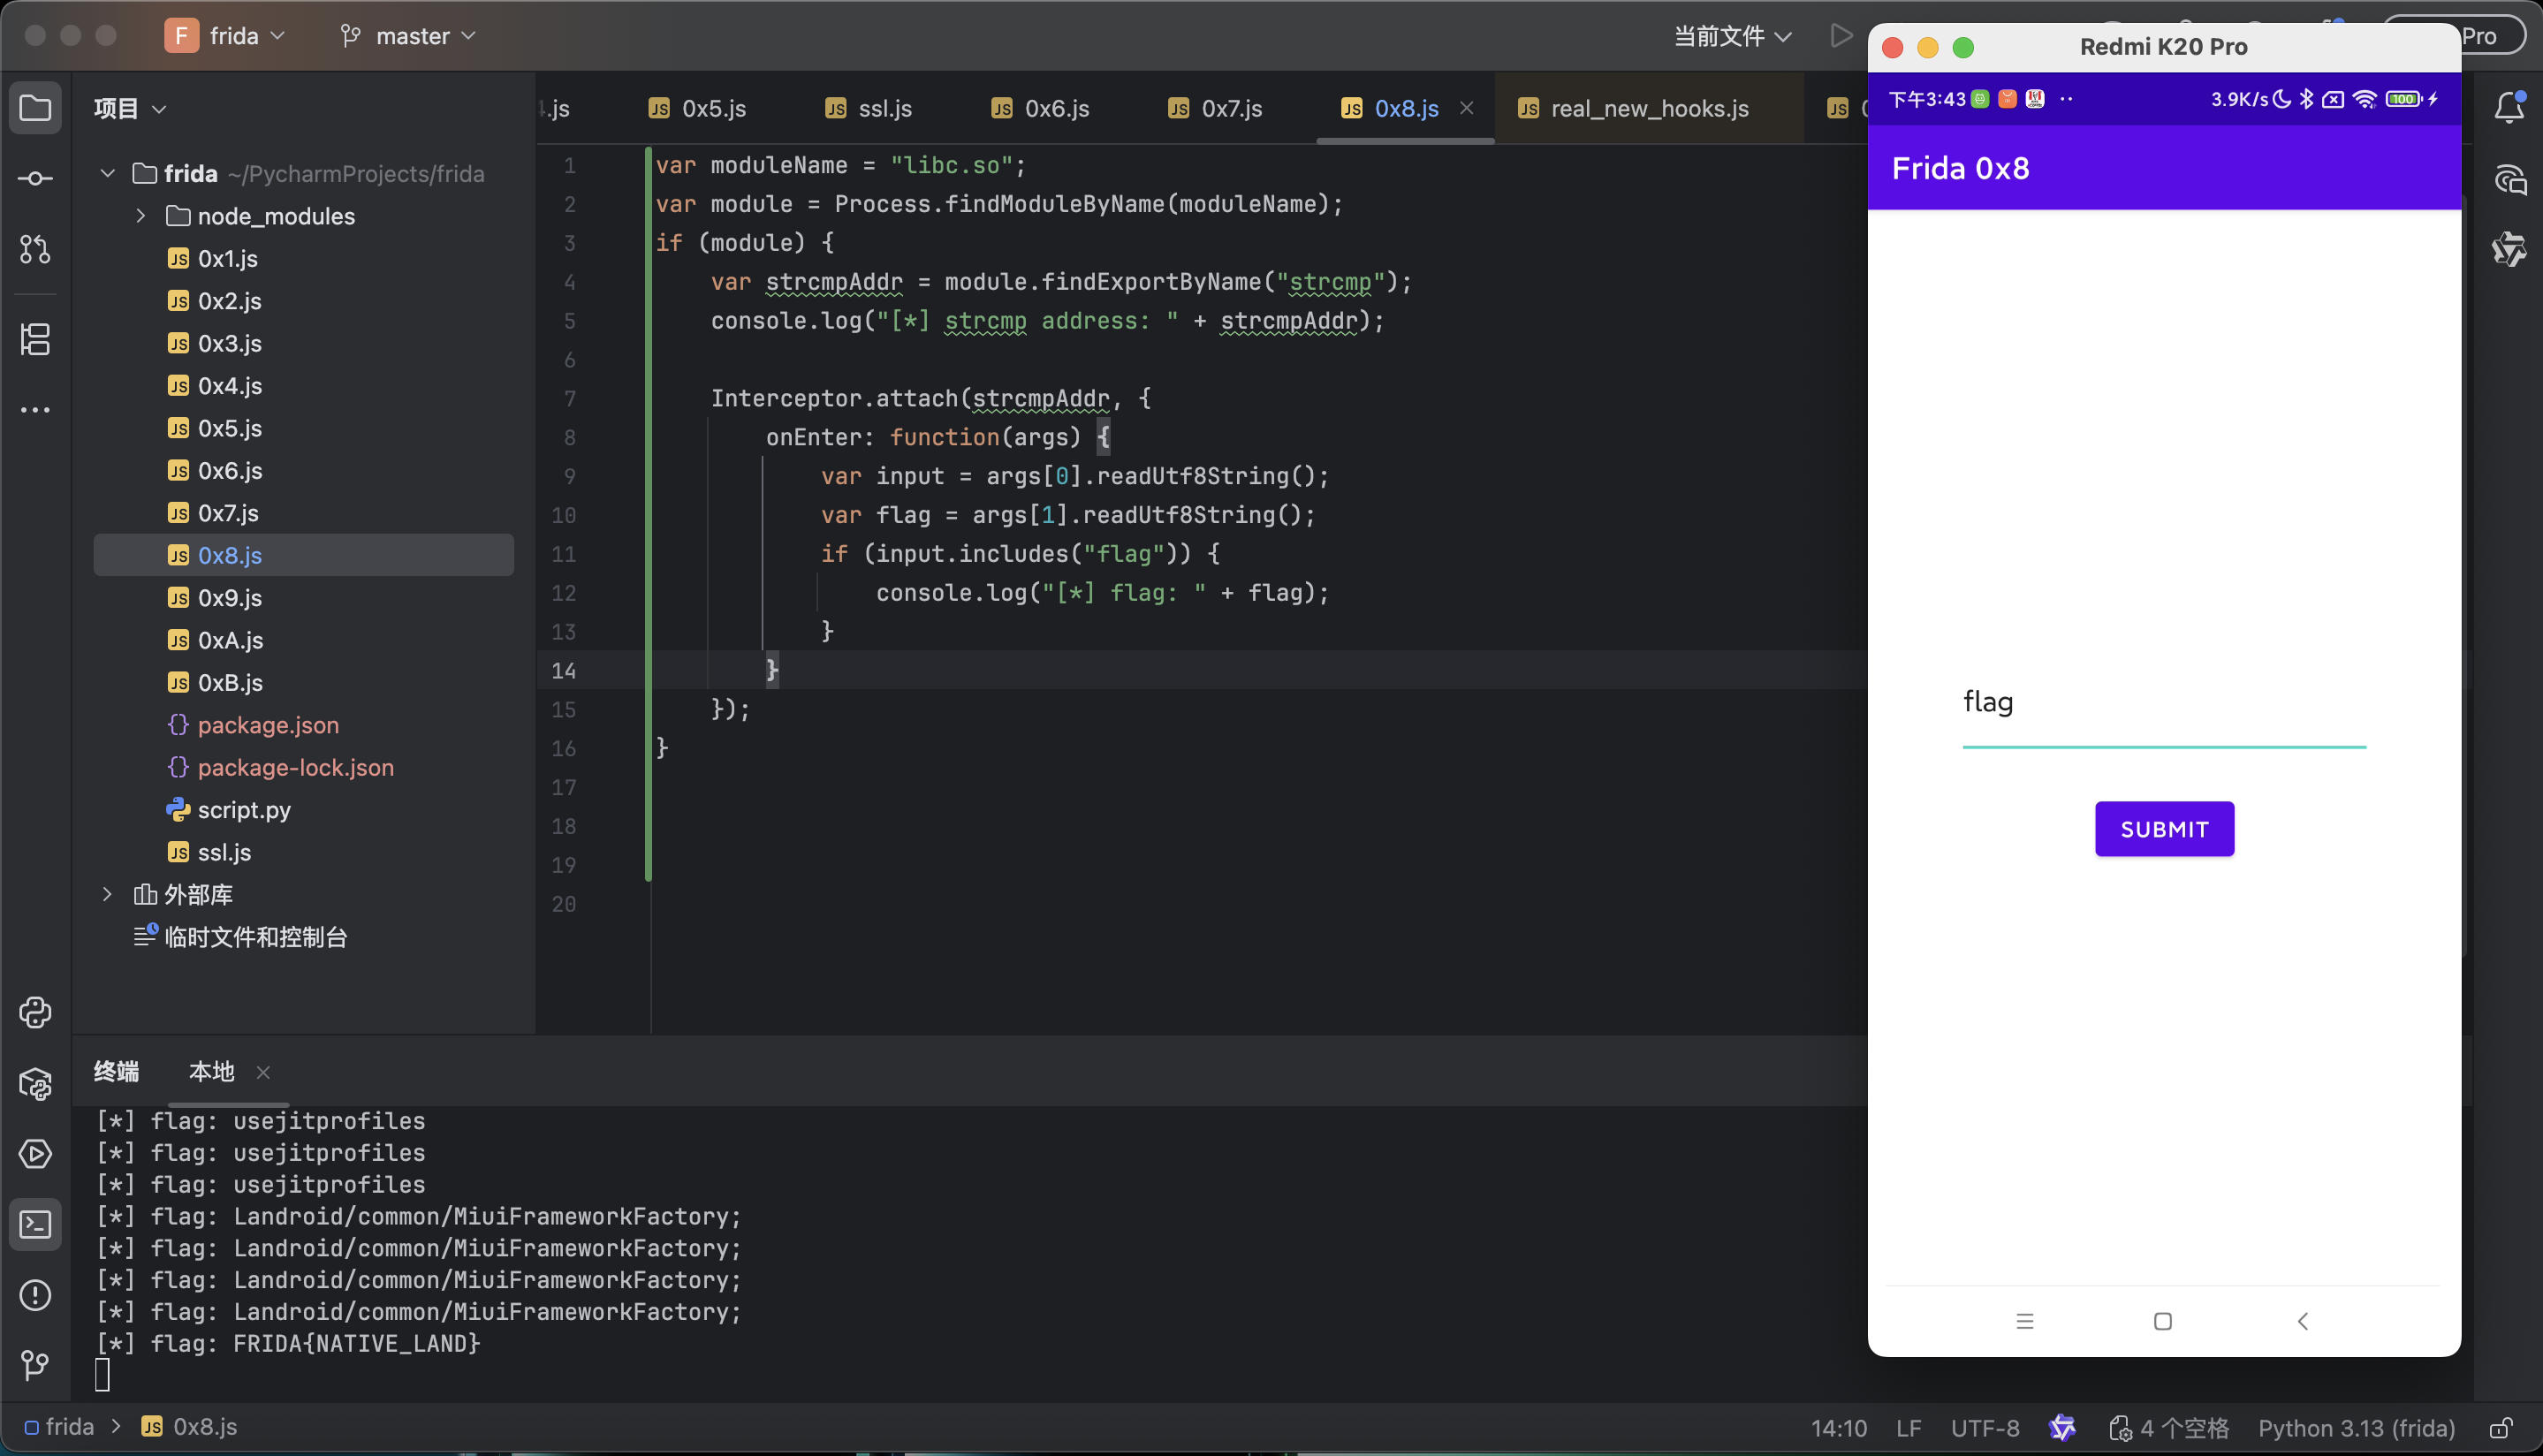Image resolution: width=2543 pixels, height=1456 pixels.
Task: Show more tool windows ellipsis icon
Action: pyautogui.click(x=35, y=410)
